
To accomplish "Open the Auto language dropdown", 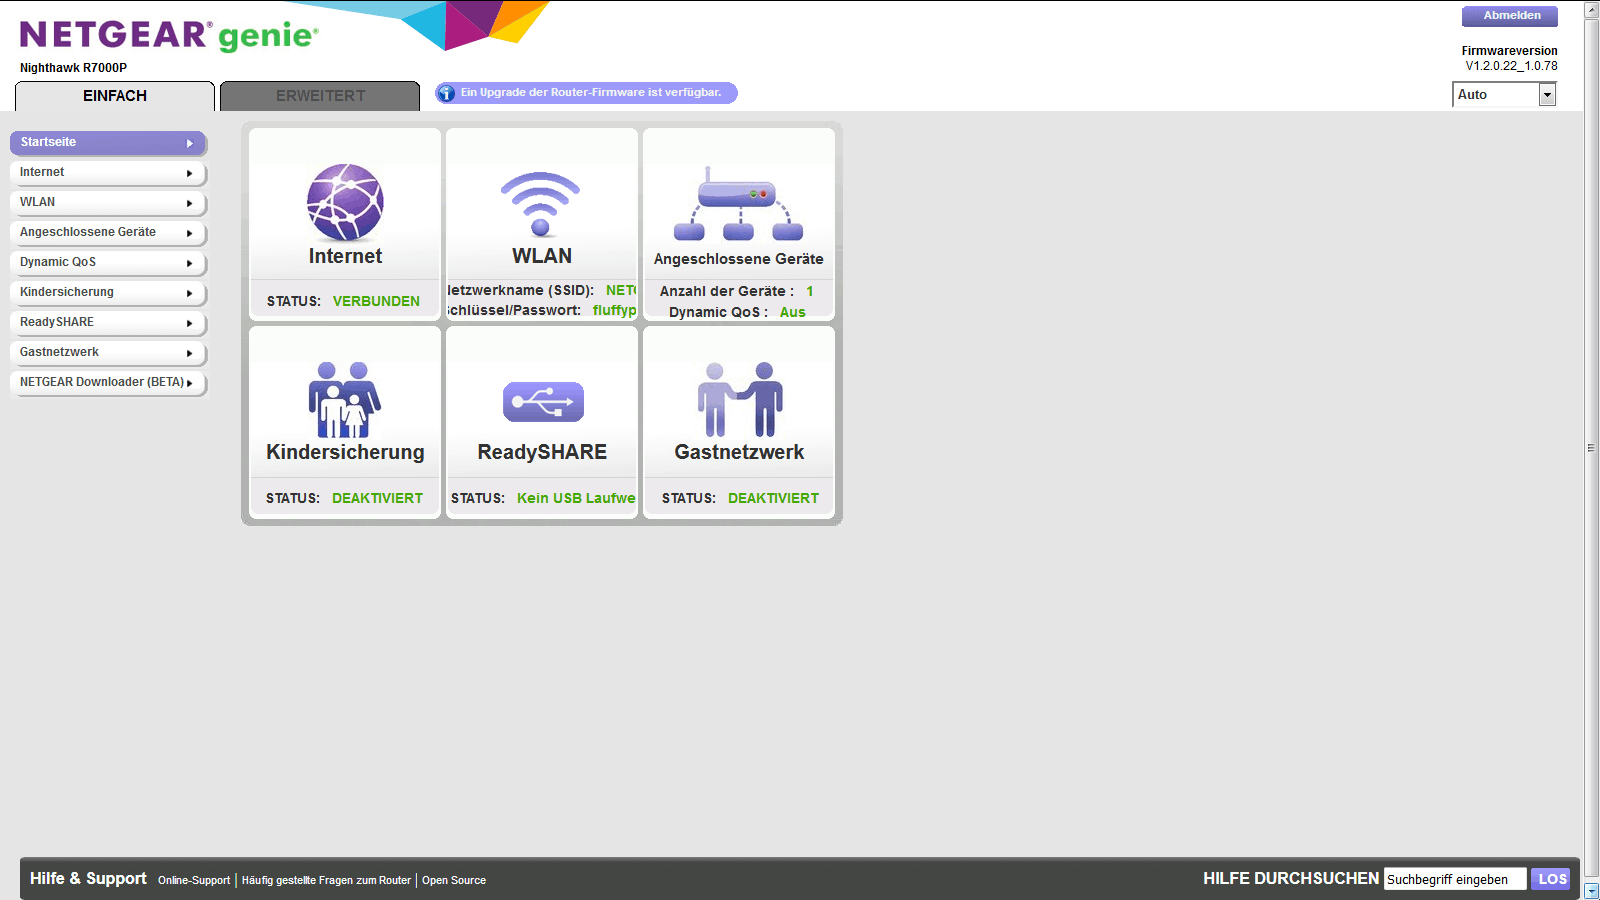I will click(1504, 95).
